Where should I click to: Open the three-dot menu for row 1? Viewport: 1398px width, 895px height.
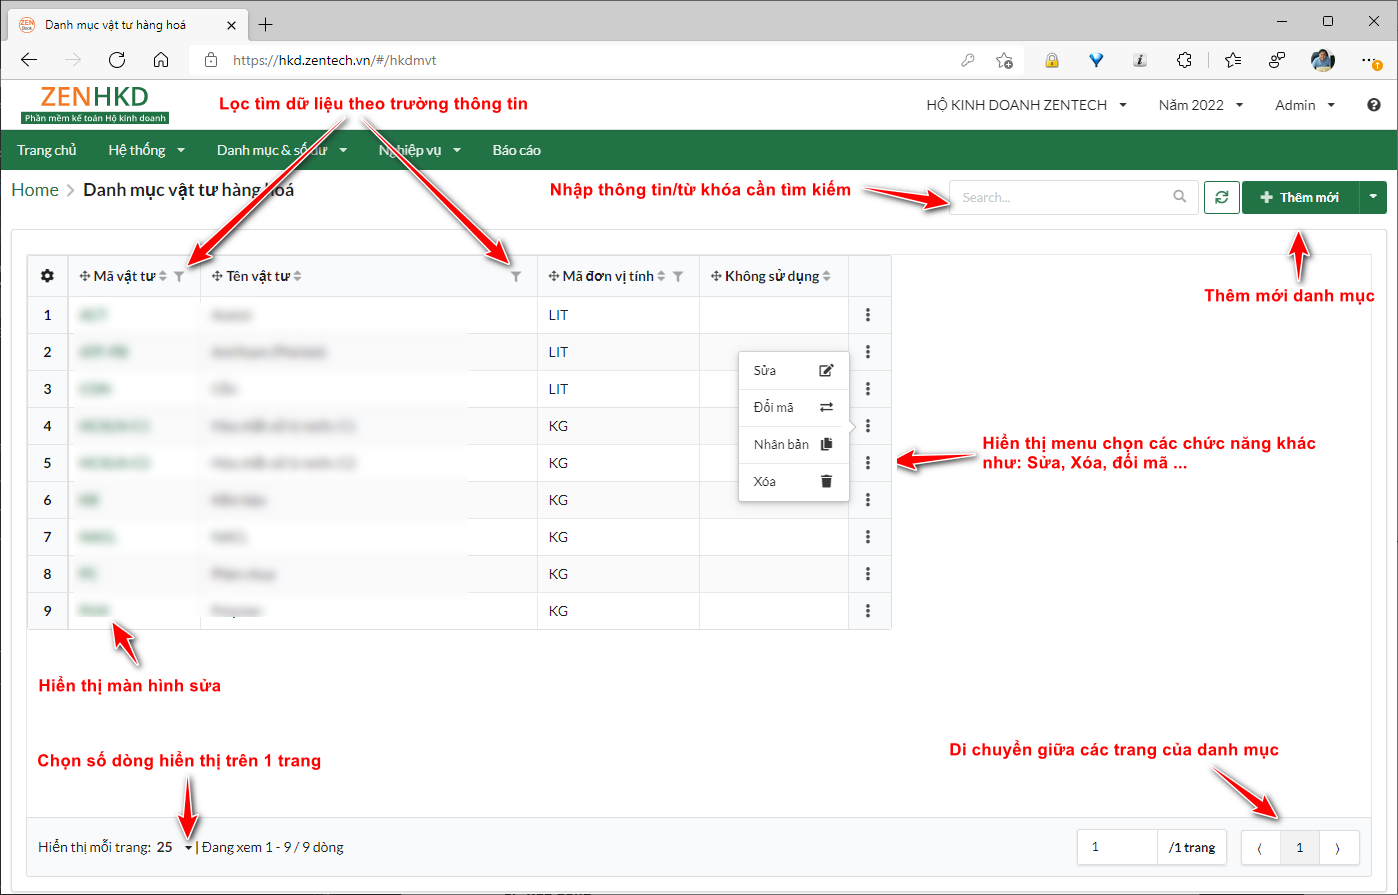pos(868,315)
